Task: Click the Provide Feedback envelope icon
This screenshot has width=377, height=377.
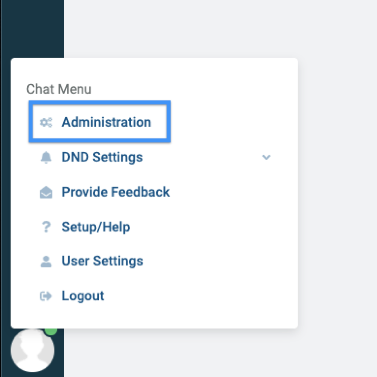Action: (x=46, y=192)
